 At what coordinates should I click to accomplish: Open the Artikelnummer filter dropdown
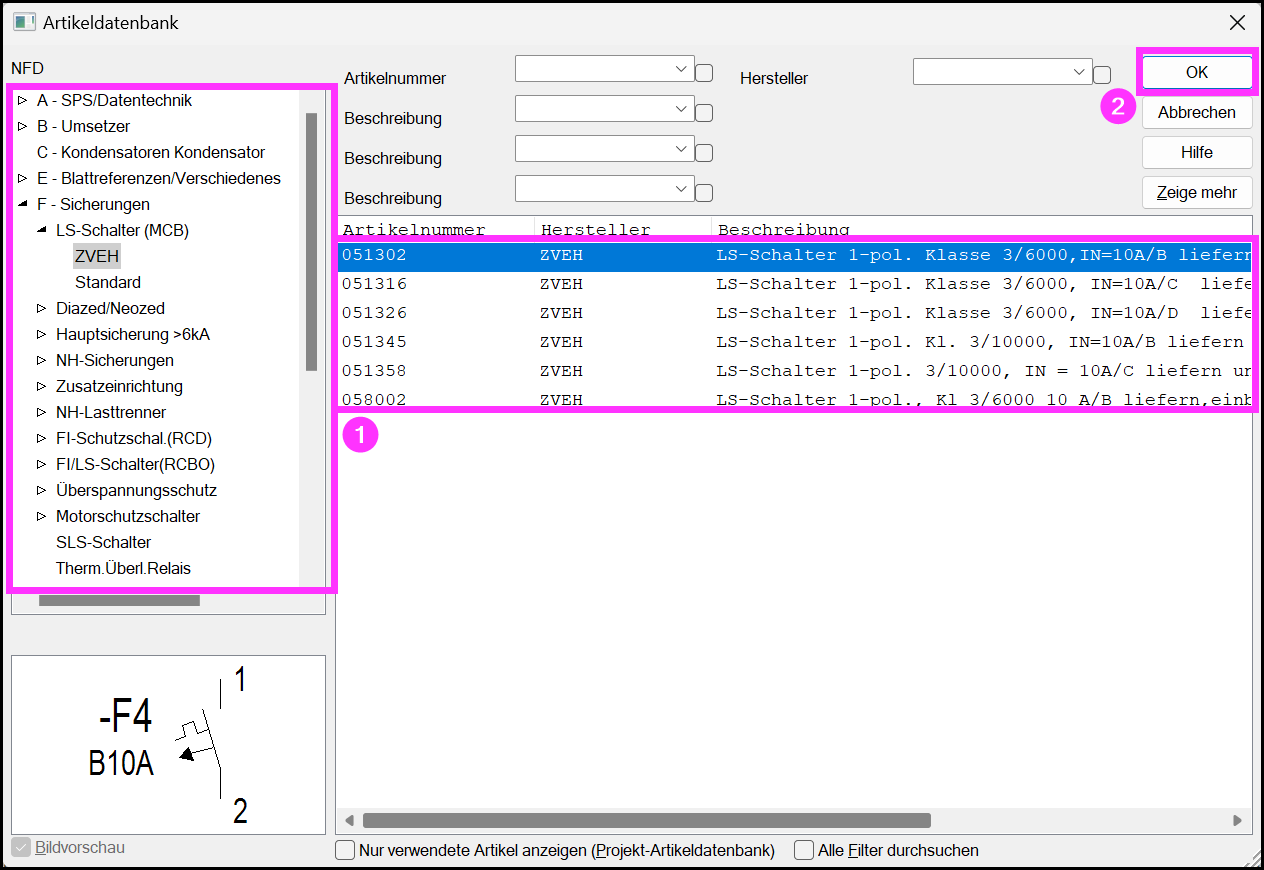tap(683, 69)
